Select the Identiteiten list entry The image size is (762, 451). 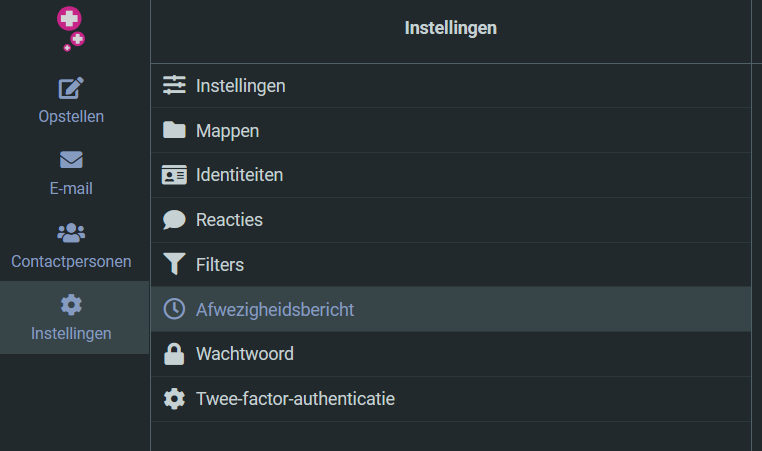(x=239, y=175)
